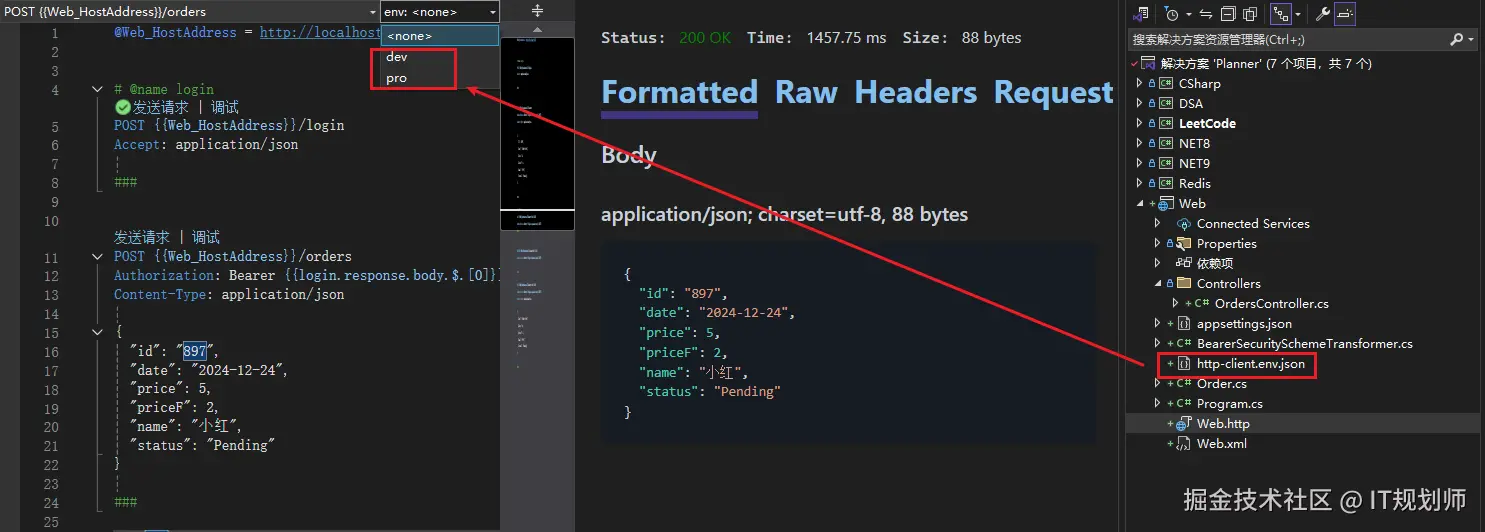
Task: Expand the appsettings.json node
Action: 1158,323
